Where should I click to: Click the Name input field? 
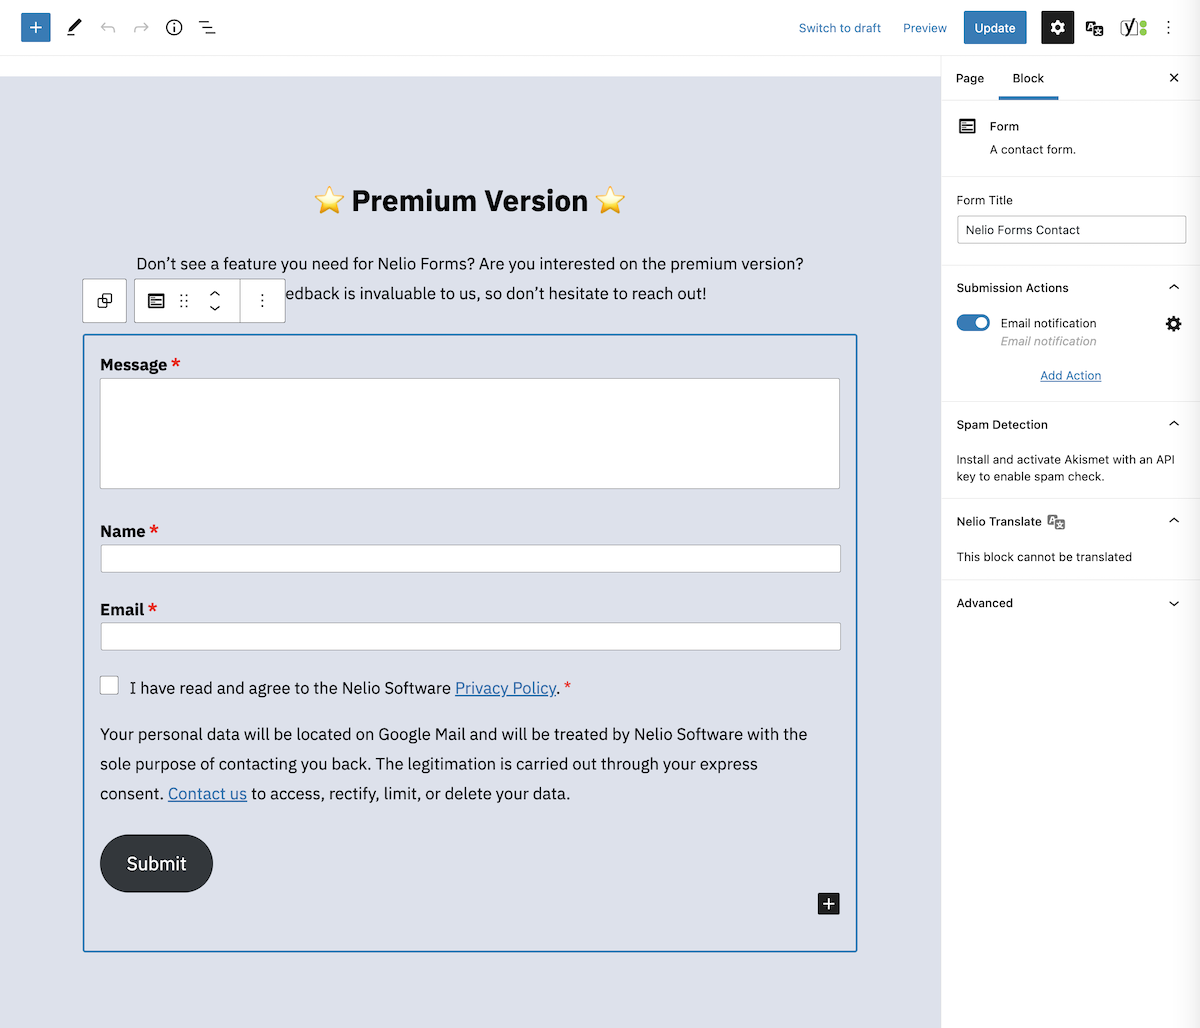(471, 558)
